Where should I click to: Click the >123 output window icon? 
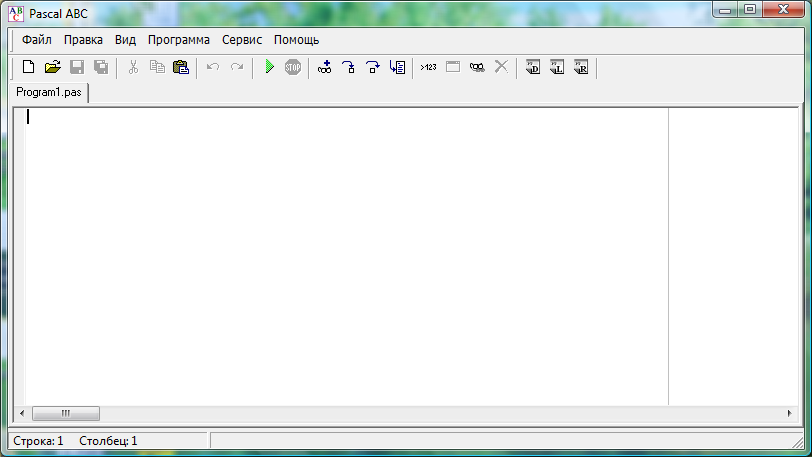(x=428, y=67)
